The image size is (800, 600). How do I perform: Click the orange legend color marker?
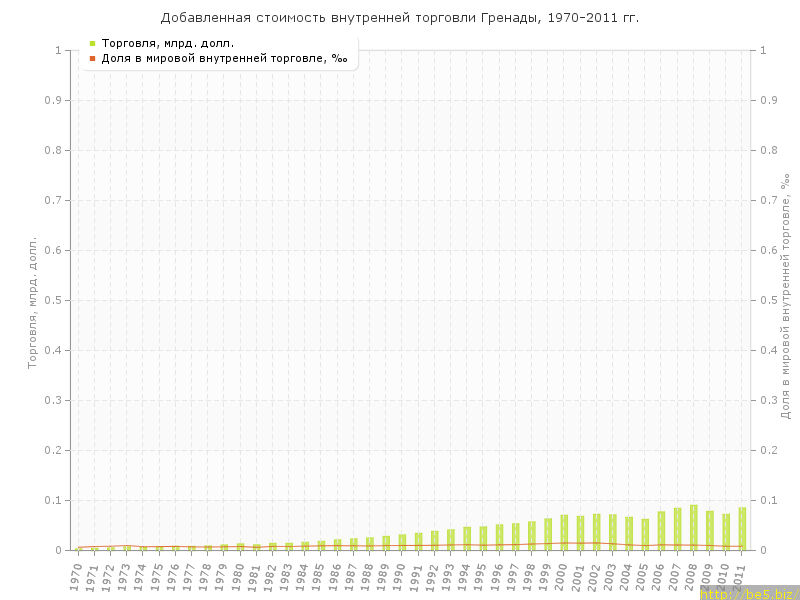click(x=92, y=58)
